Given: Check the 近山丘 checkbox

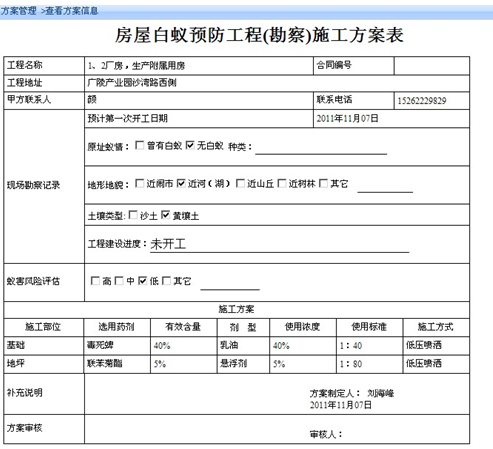Looking at the screenshot, I should coord(240,183).
